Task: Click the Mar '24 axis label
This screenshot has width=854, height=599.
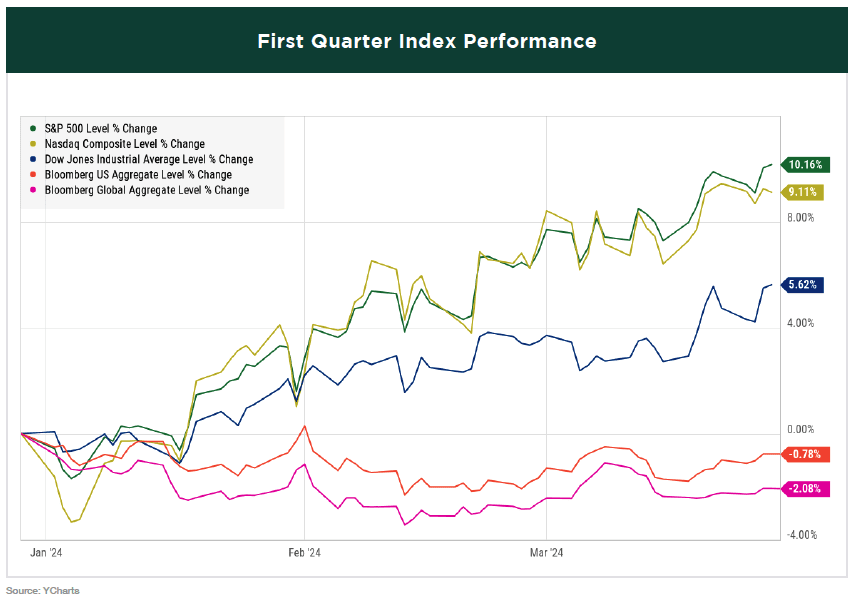Action: pos(546,551)
